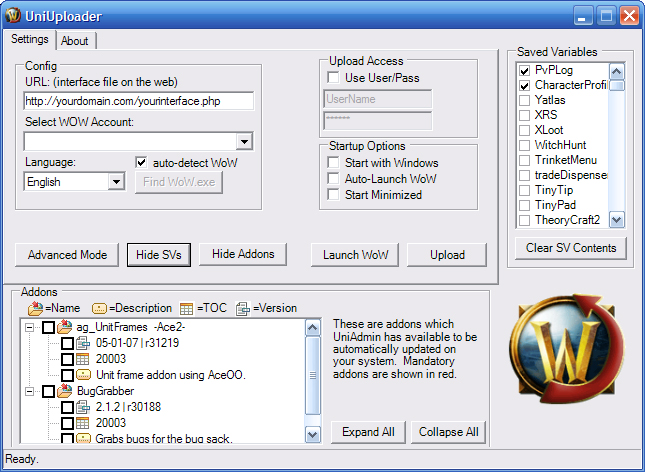Click the Clear SV Contents button
Viewport: 645px width, 472px height.
[571, 248]
